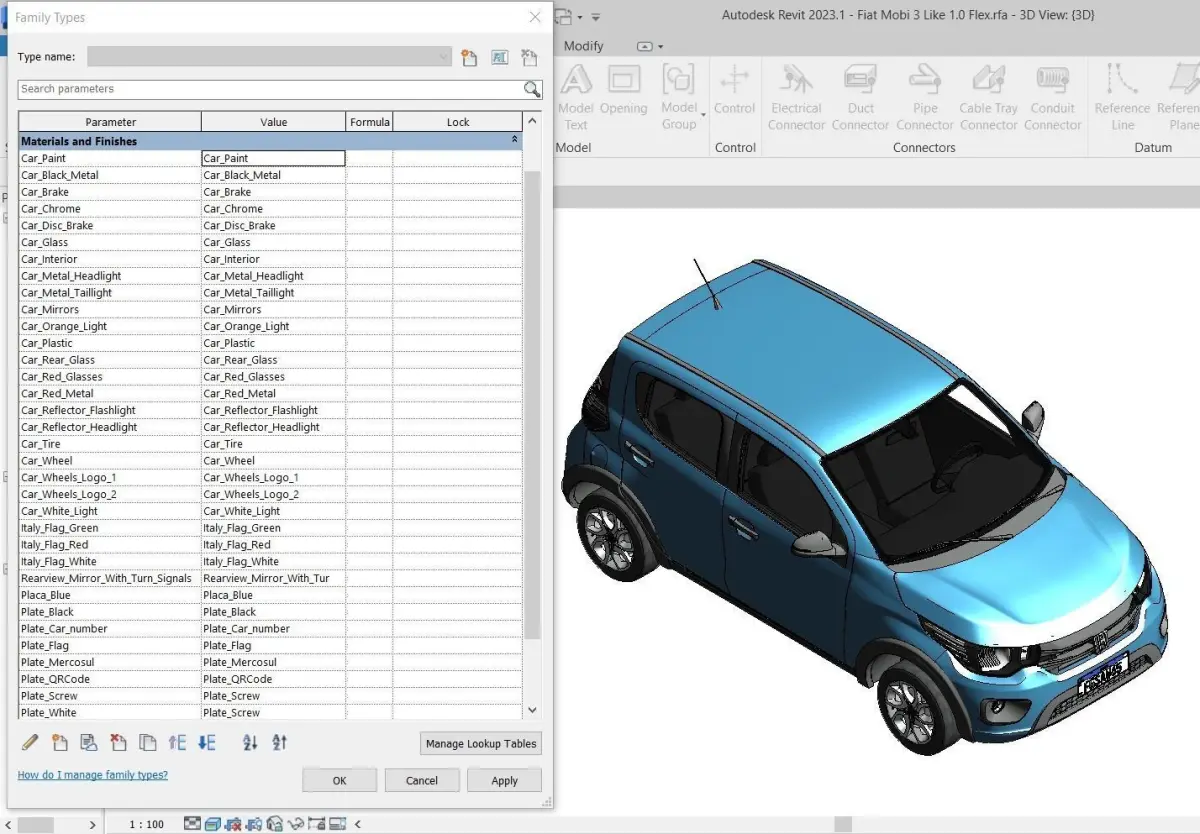This screenshot has width=1200, height=834.
Task: Click the Rename Type icon beside Type name
Action: [x=499, y=58]
